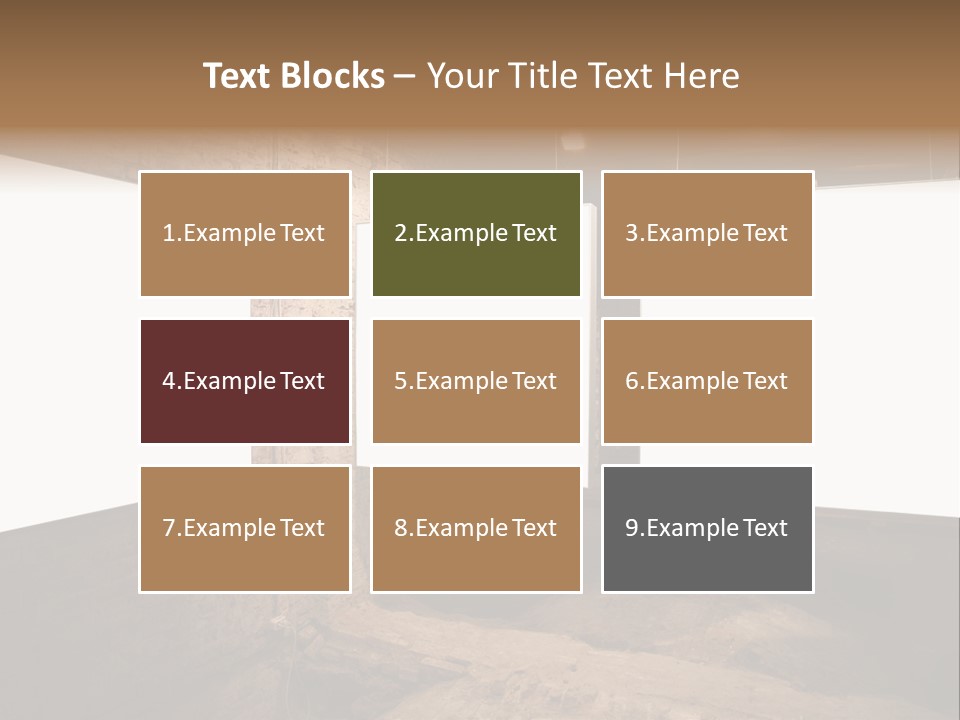This screenshot has width=960, height=720.
Task: Pick the 8.Example Text block
Action: click(x=476, y=529)
